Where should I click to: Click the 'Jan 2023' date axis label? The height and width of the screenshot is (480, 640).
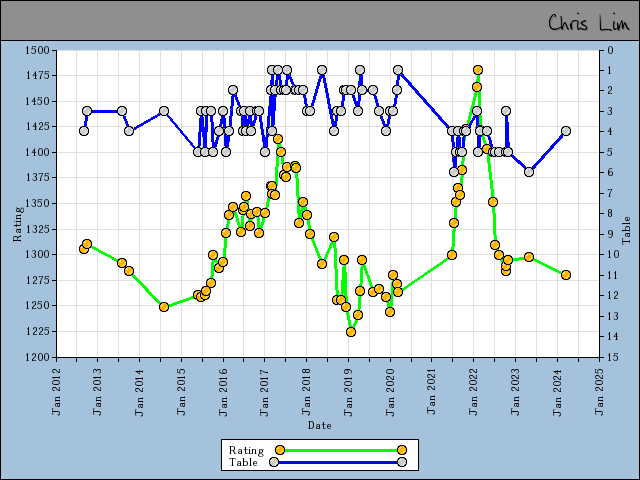coord(515,392)
